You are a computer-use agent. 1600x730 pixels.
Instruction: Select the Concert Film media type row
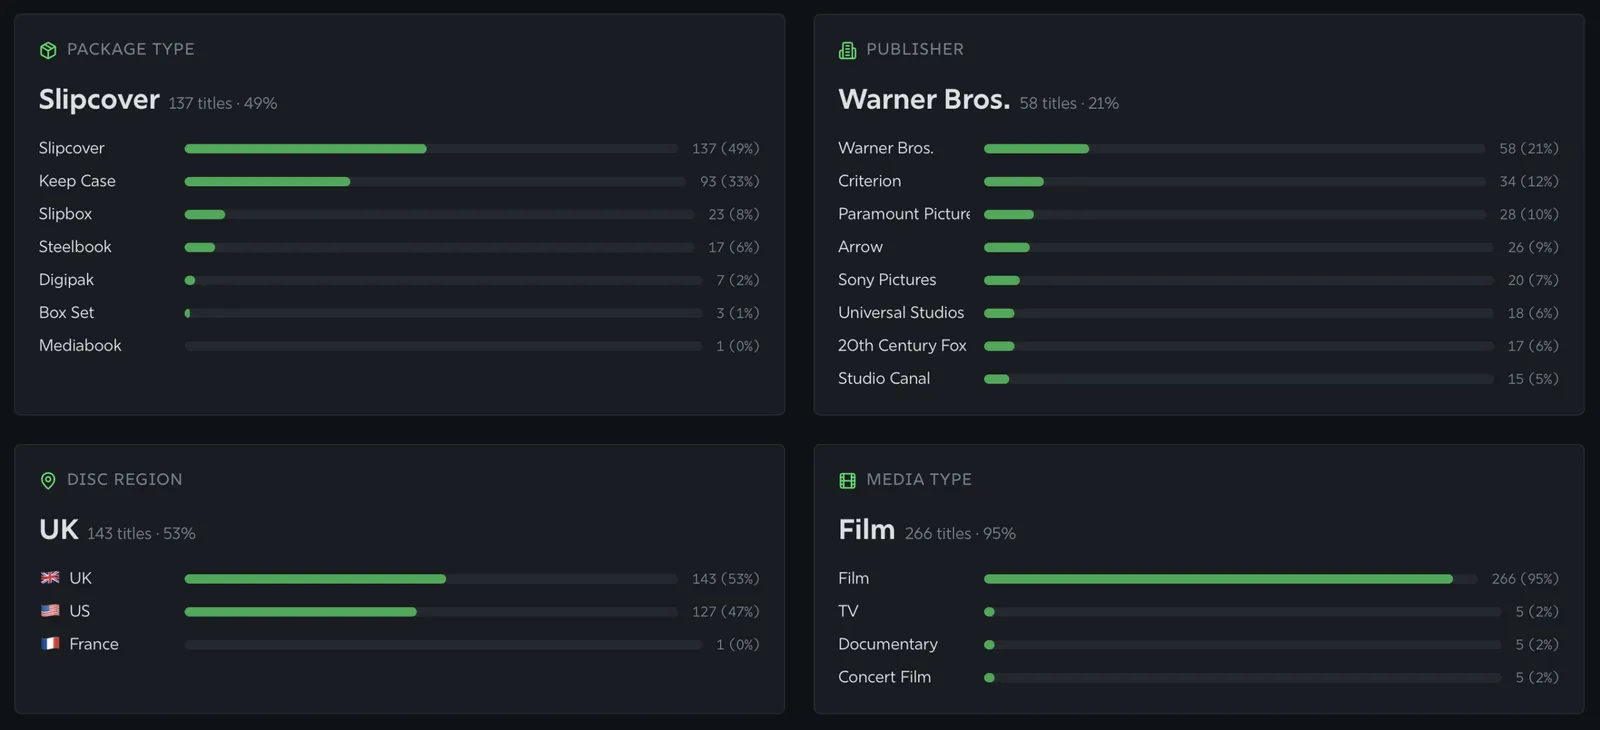pyautogui.click(x=1198, y=677)
